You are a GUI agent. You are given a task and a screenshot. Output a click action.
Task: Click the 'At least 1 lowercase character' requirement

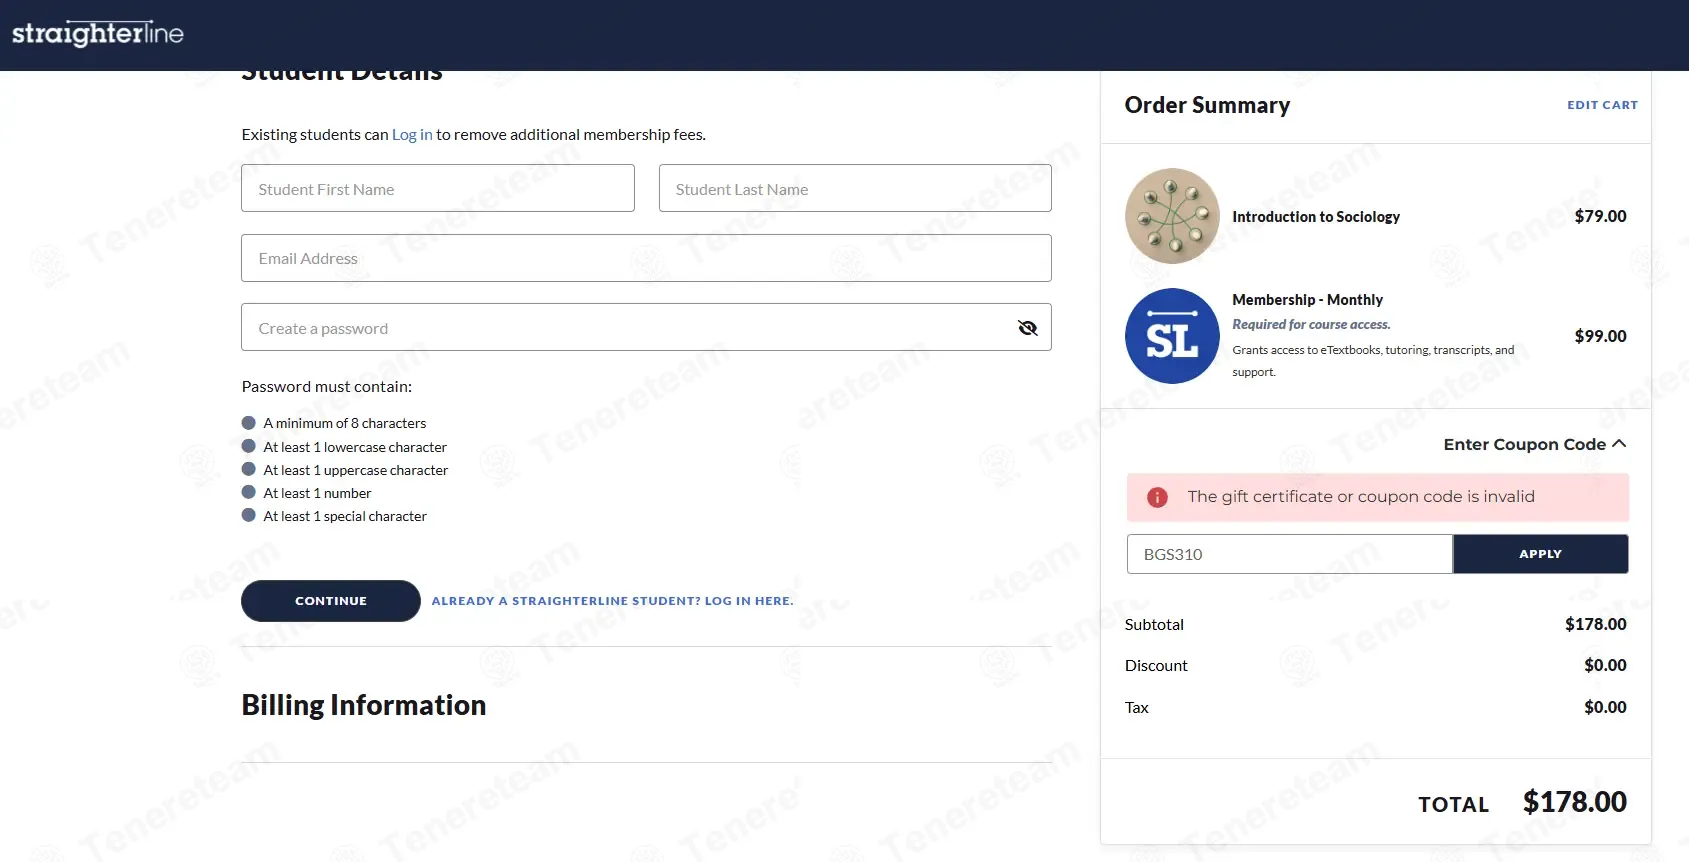pos(355,447)
